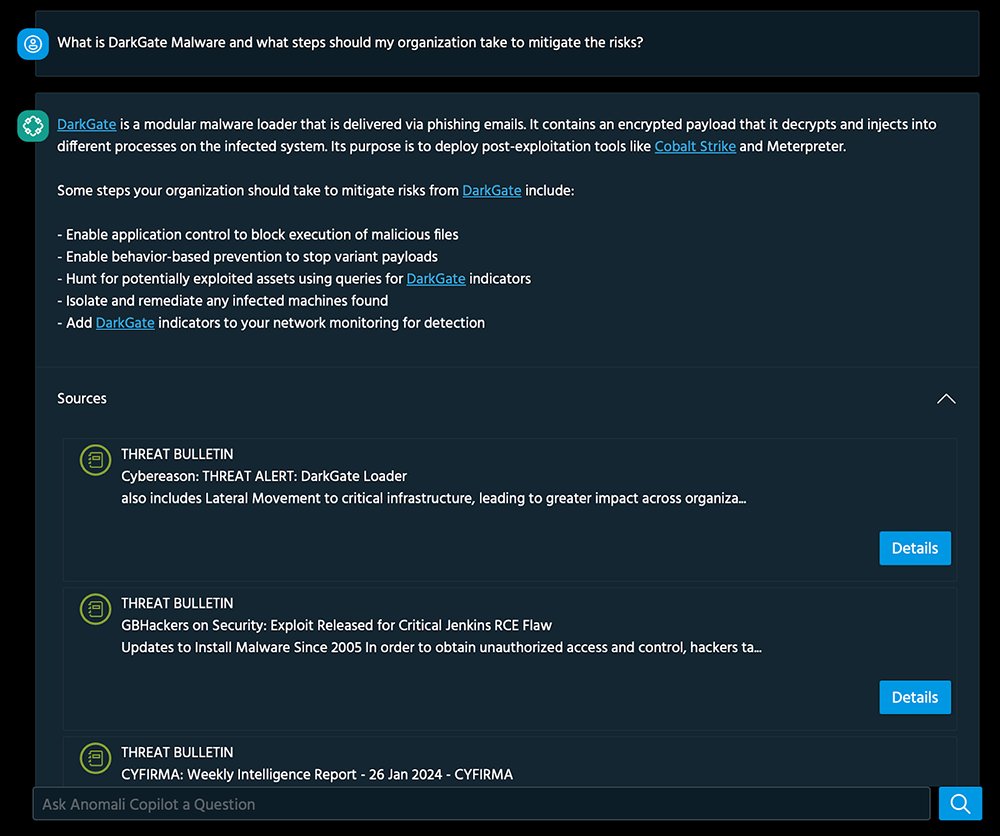Click DarkGate link in the Hunt bullet point
The width and height of the screenshot is (1000, 836).
point(436,278)
